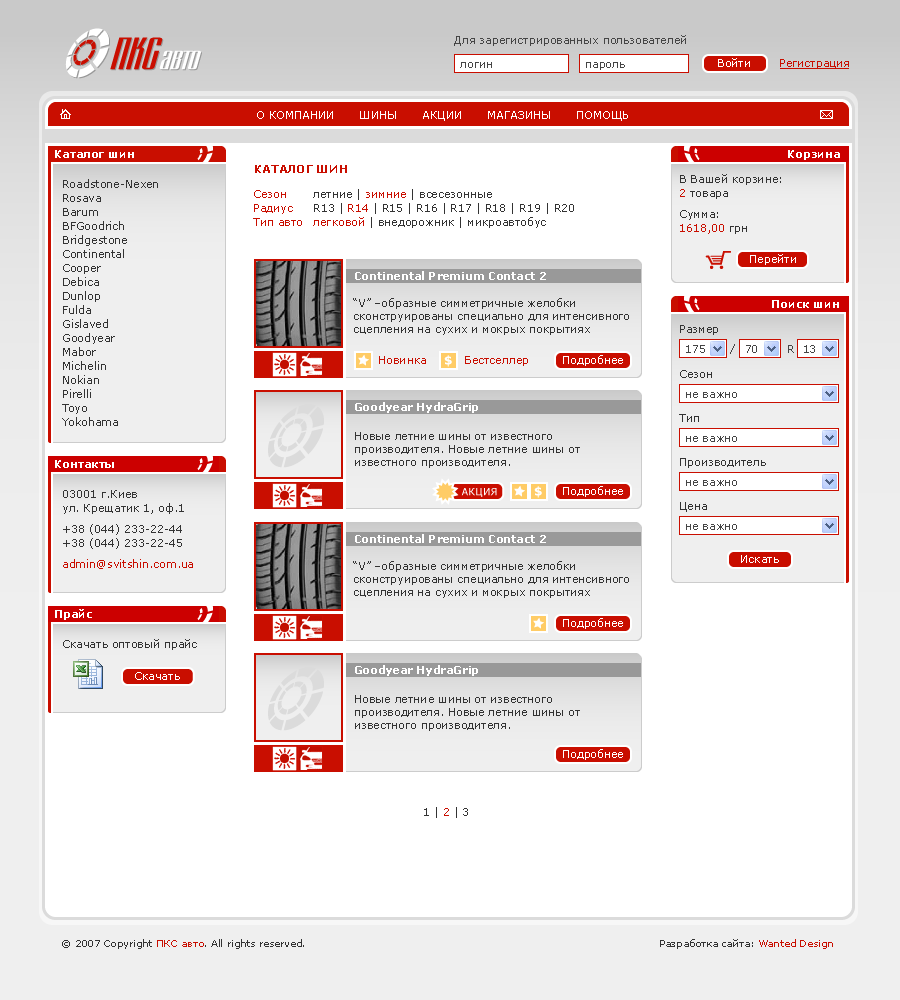This screenshot has width=900, height=1000.
Task: Open the tire width 175 dropdown
Action: point(702,349)
